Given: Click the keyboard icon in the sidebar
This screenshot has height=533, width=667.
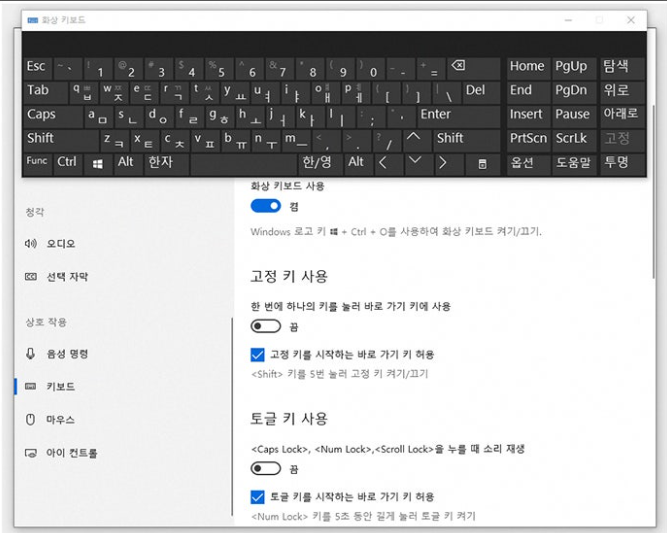Looking at the screenshot, I should click(x=31, y=386).
